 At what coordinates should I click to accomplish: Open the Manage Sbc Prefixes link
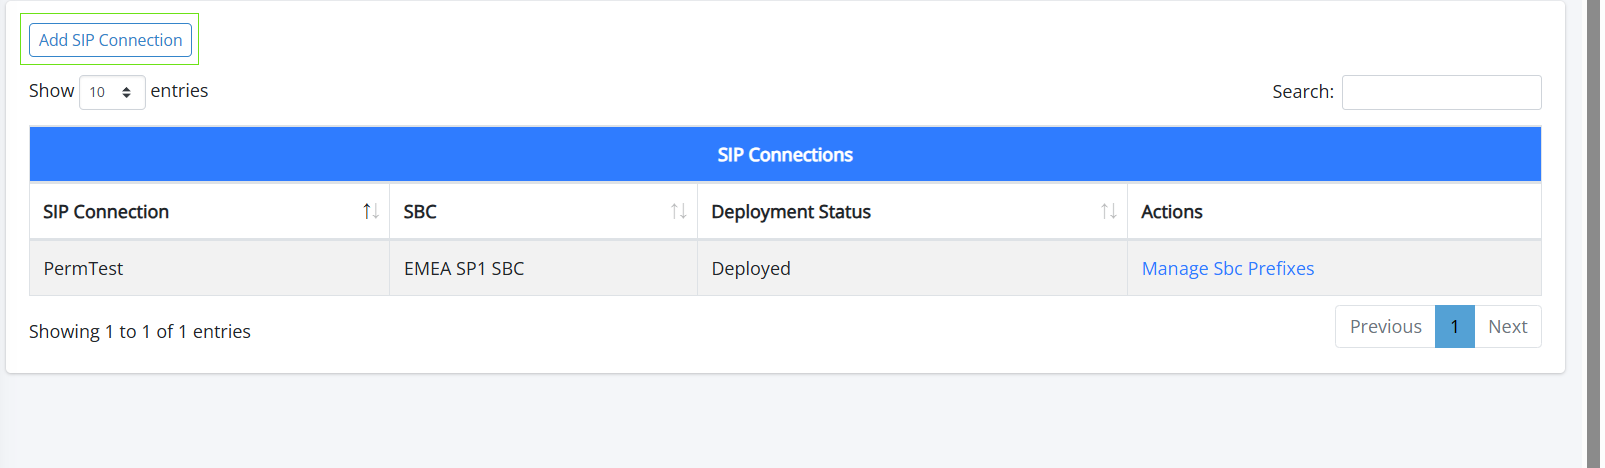click(x=1227, y=268)
